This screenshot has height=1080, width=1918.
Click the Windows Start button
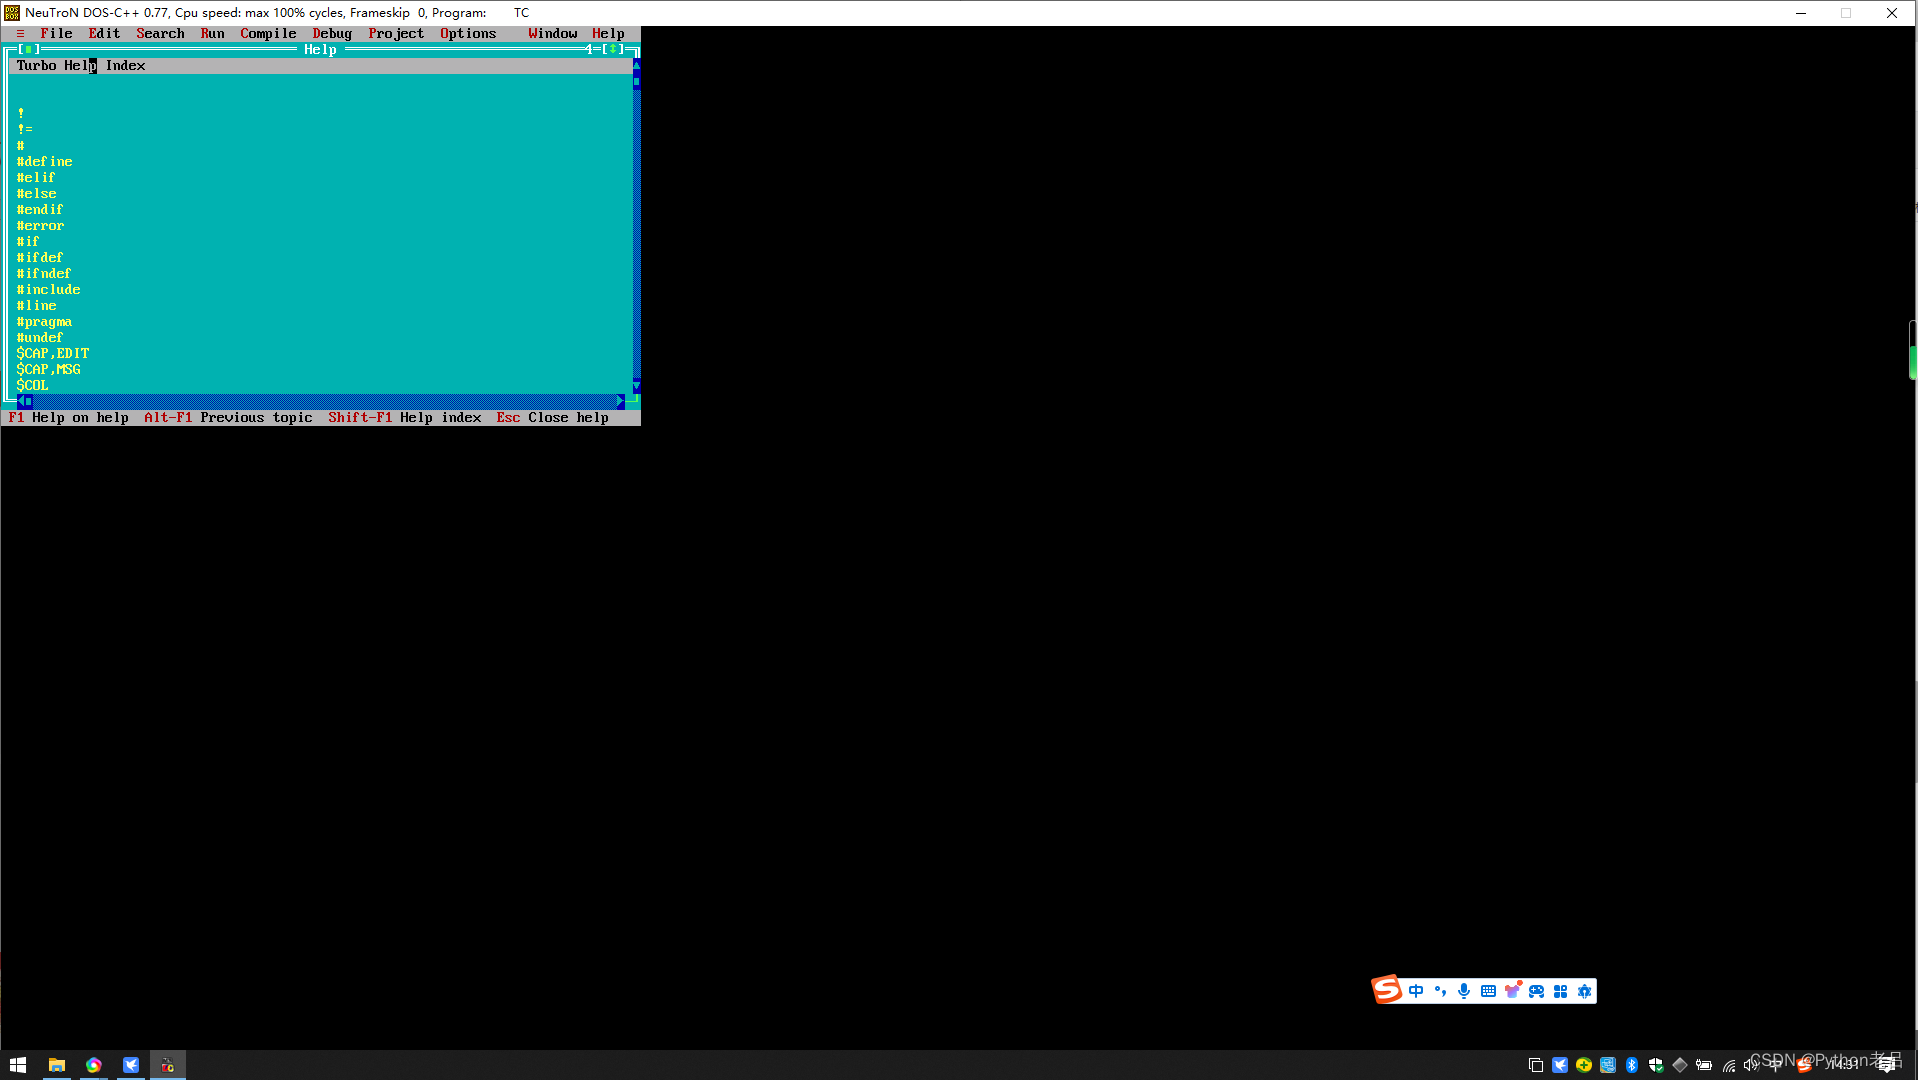(18, 1064)
